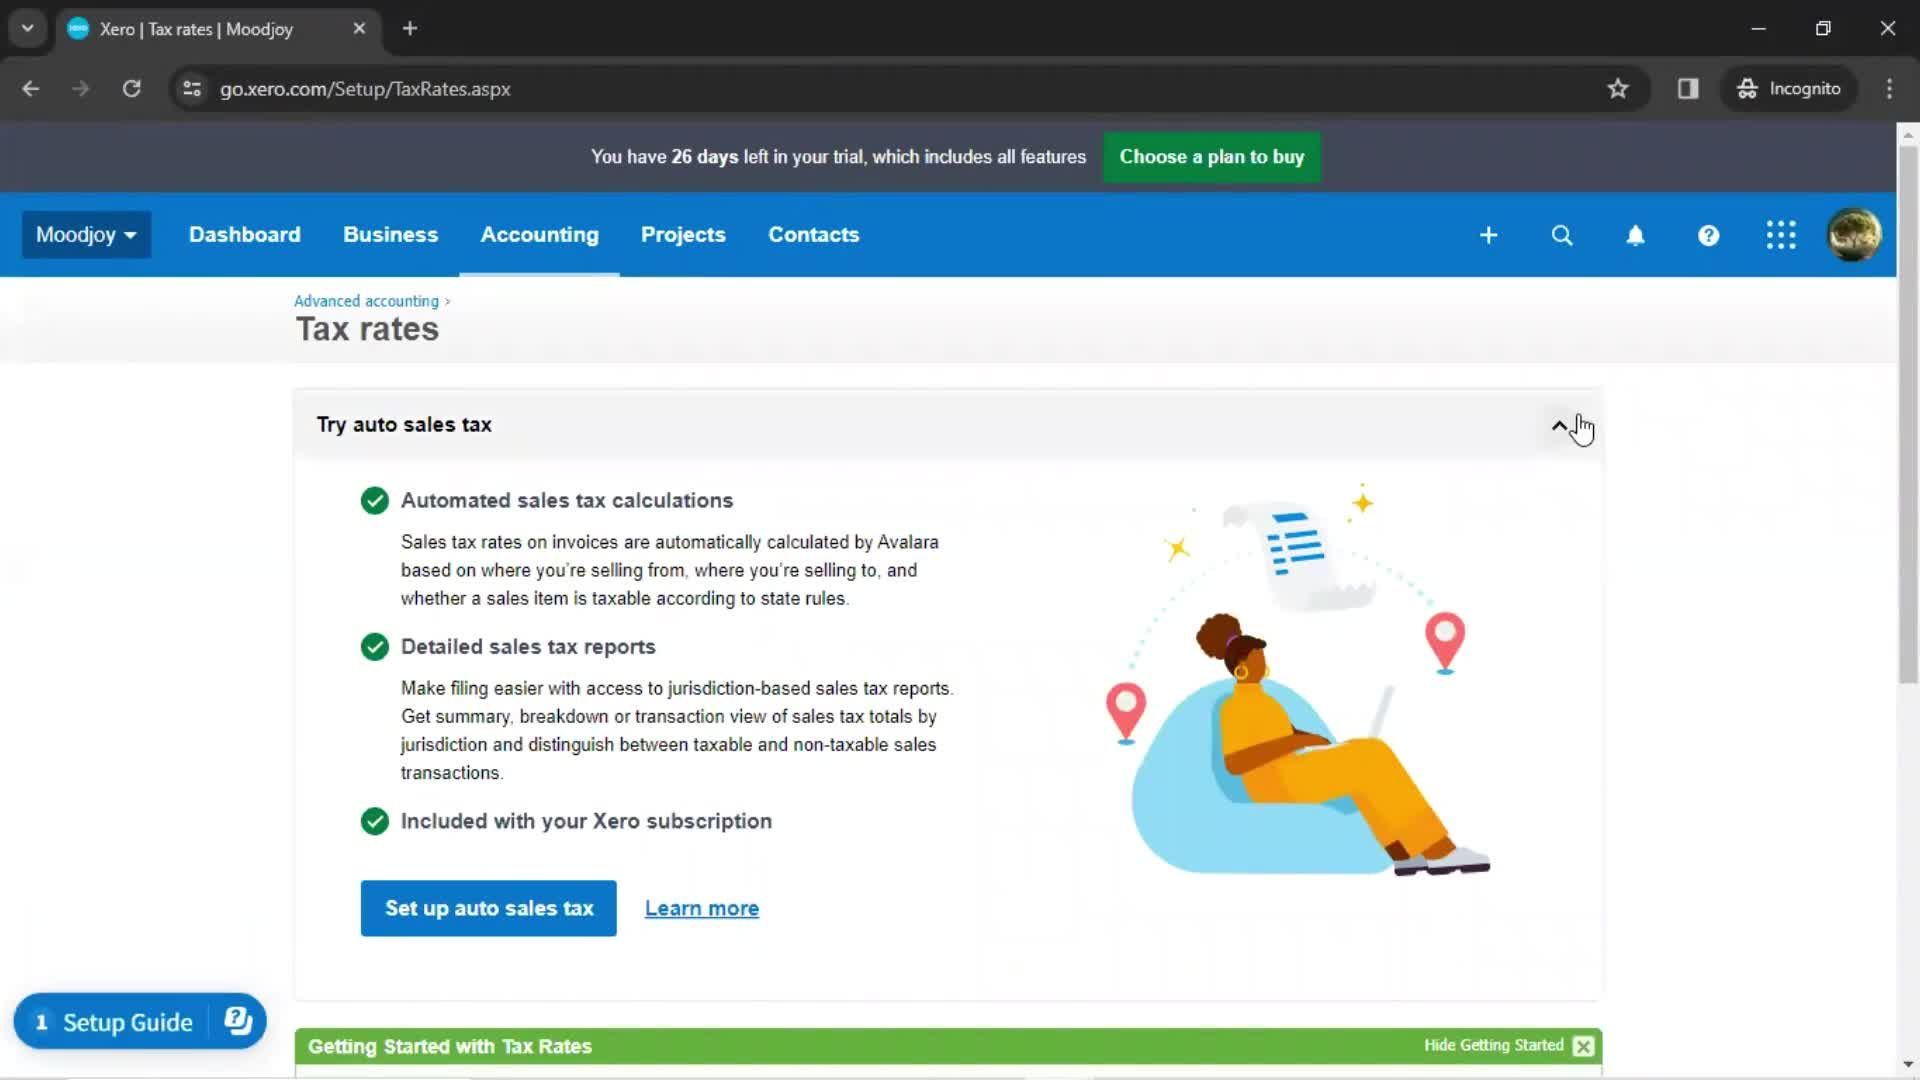Click the scrollbar up arrow
This screenshot has width=1920, height=1080.
pos(1908,134)
